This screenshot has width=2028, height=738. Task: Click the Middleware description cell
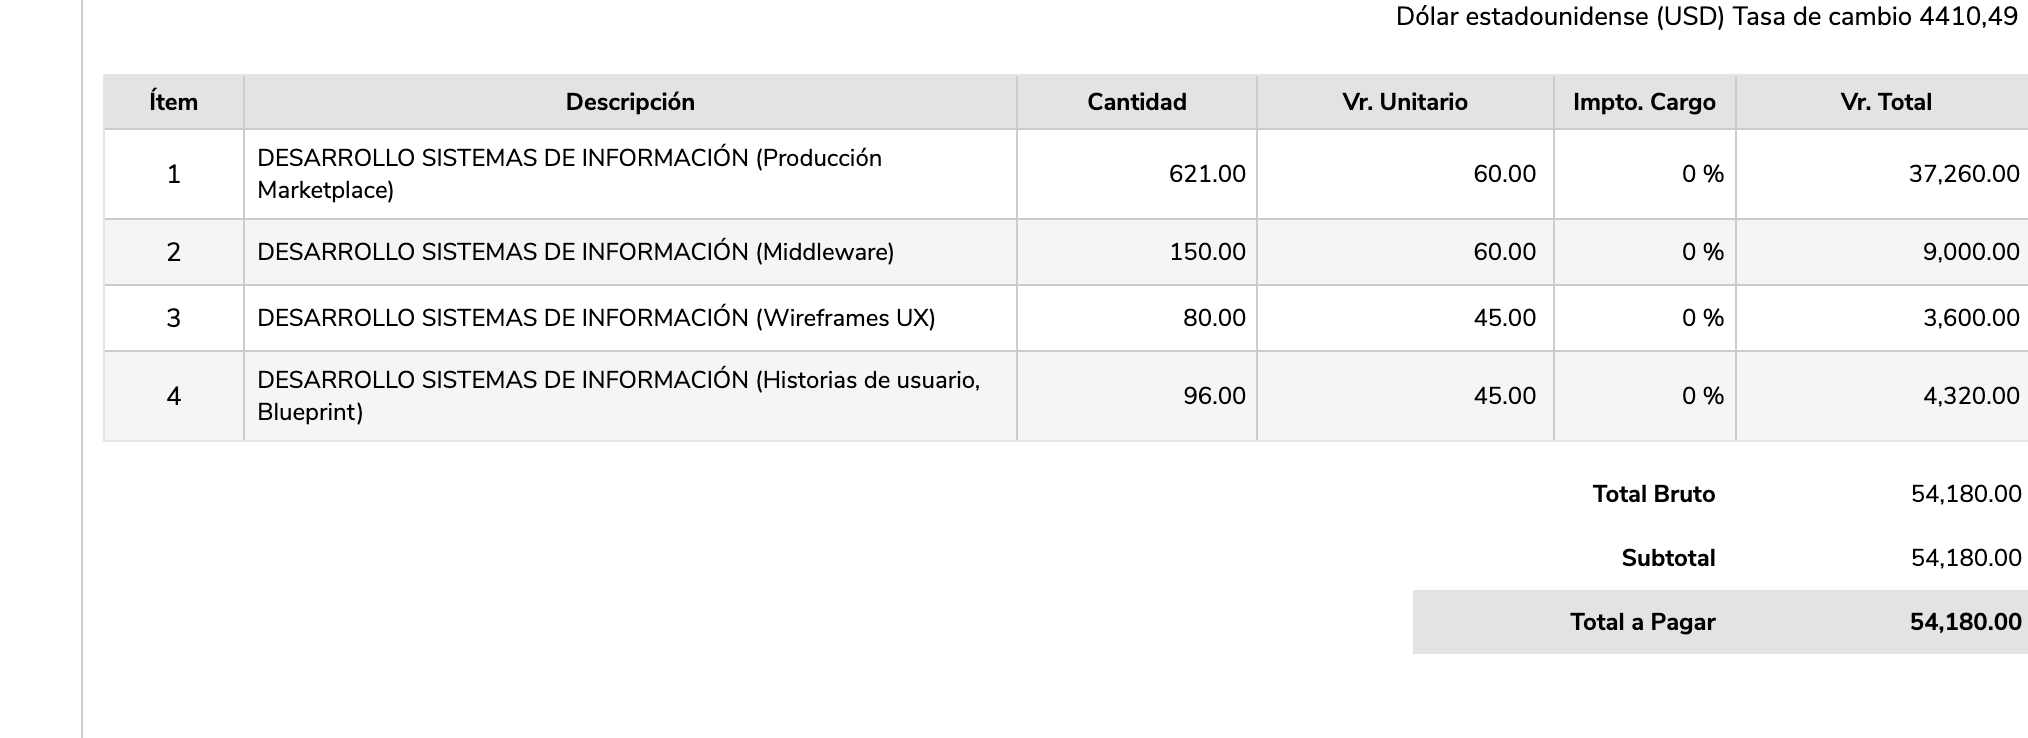575,252
